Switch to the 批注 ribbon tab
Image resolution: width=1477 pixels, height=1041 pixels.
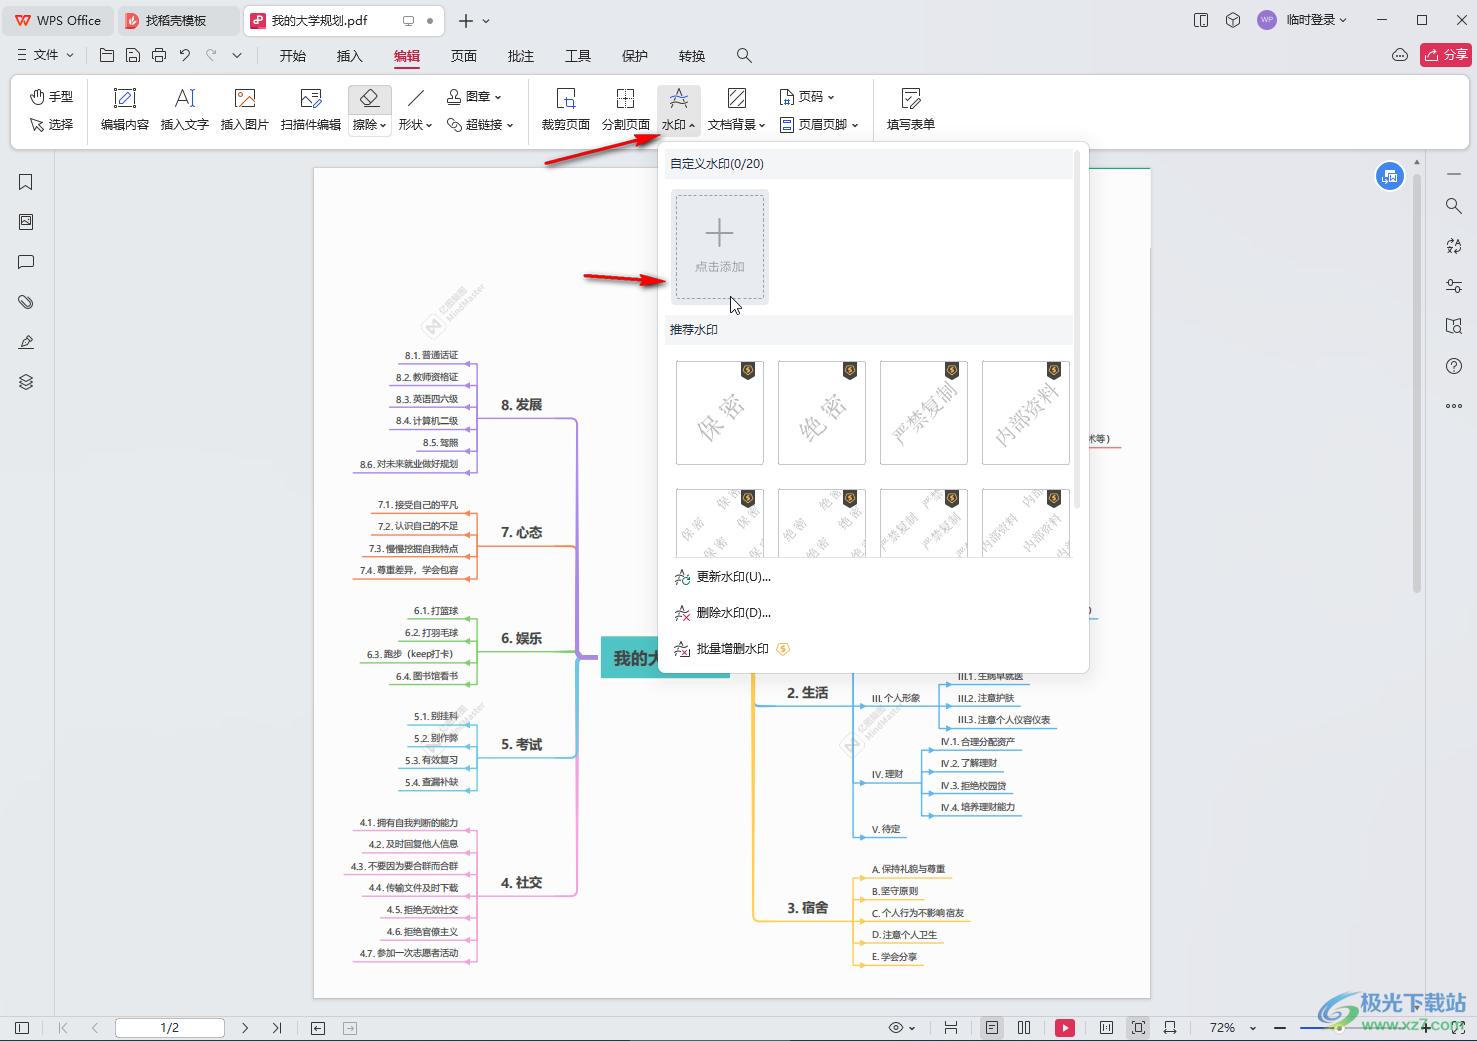521,56
